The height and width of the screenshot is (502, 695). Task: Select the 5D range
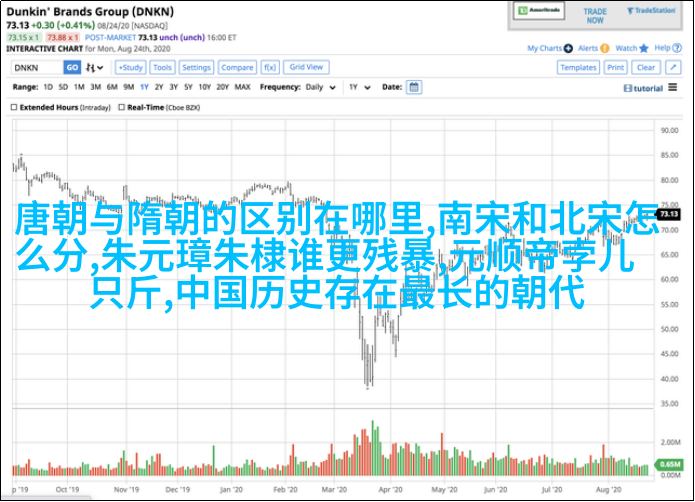coord(63,87)
